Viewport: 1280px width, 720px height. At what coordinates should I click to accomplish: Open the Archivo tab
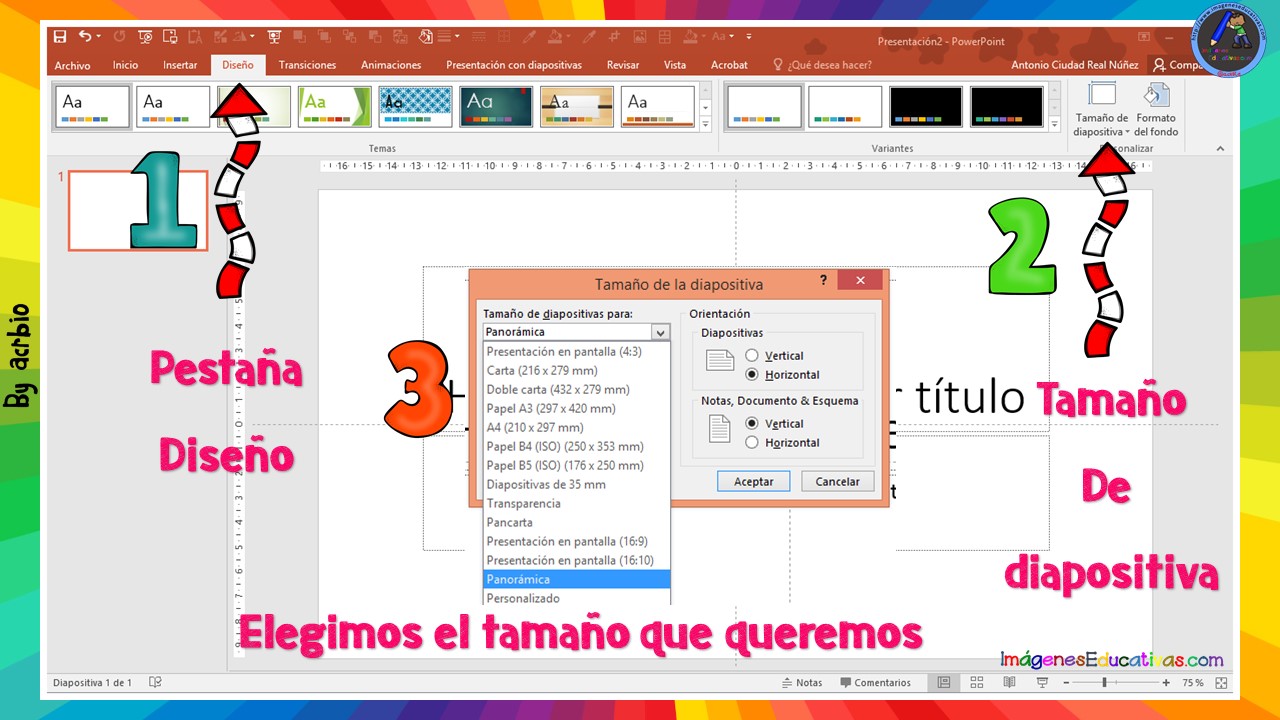pyautogui.click(x=72, y=65)
